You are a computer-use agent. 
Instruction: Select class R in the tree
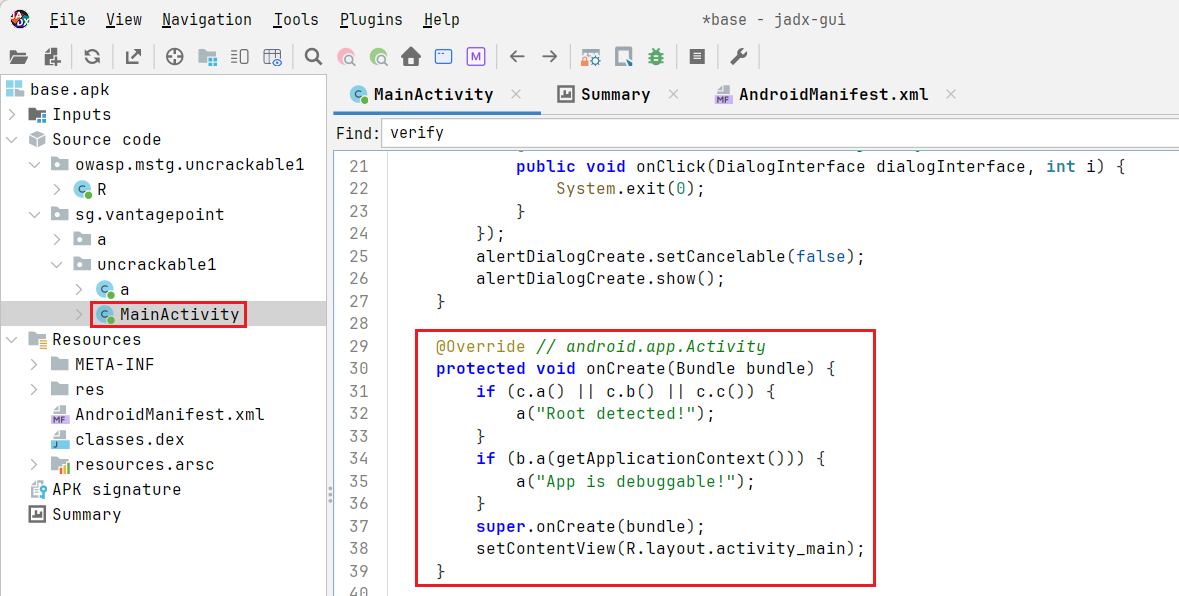pos(90,189)
